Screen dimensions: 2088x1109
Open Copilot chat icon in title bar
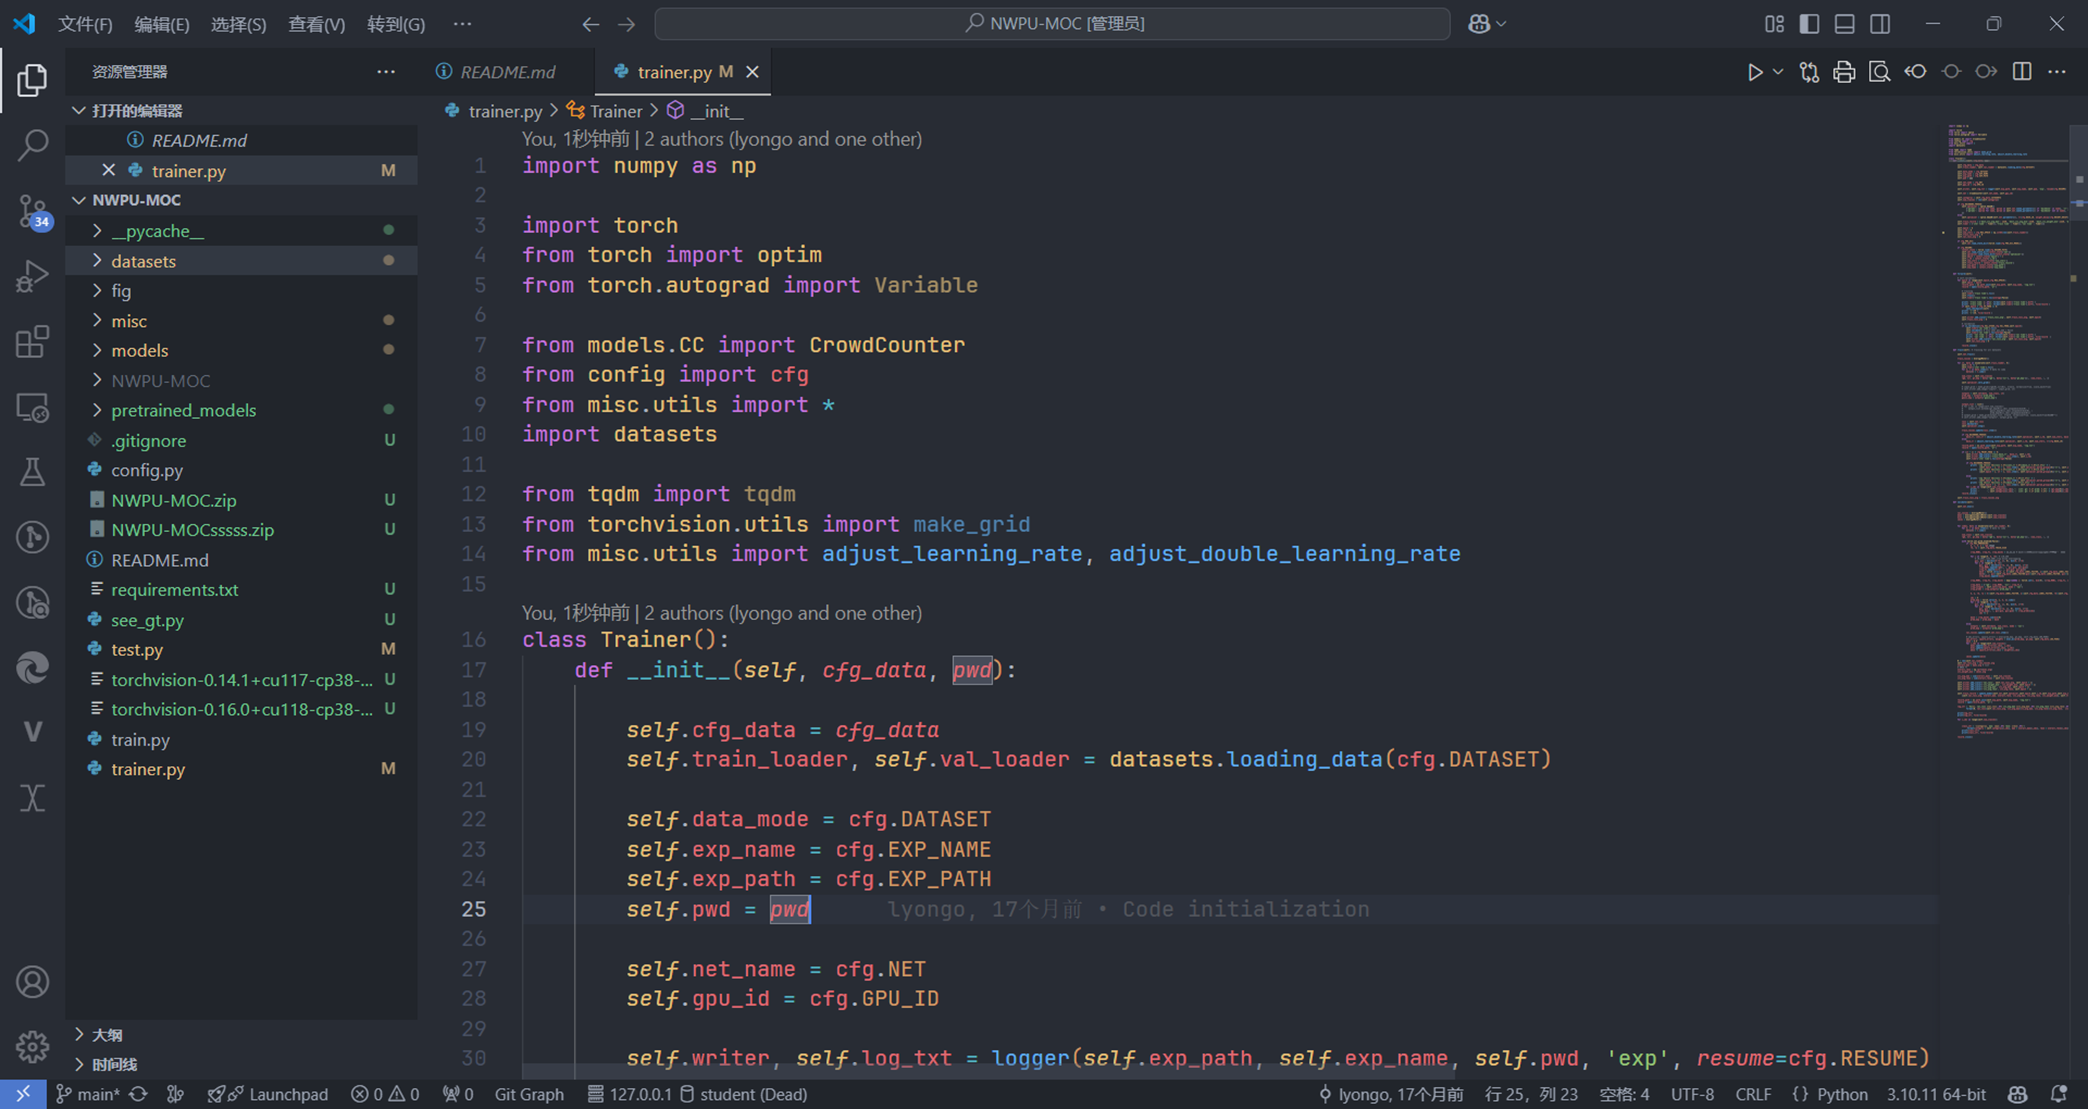click(1479, 24)
